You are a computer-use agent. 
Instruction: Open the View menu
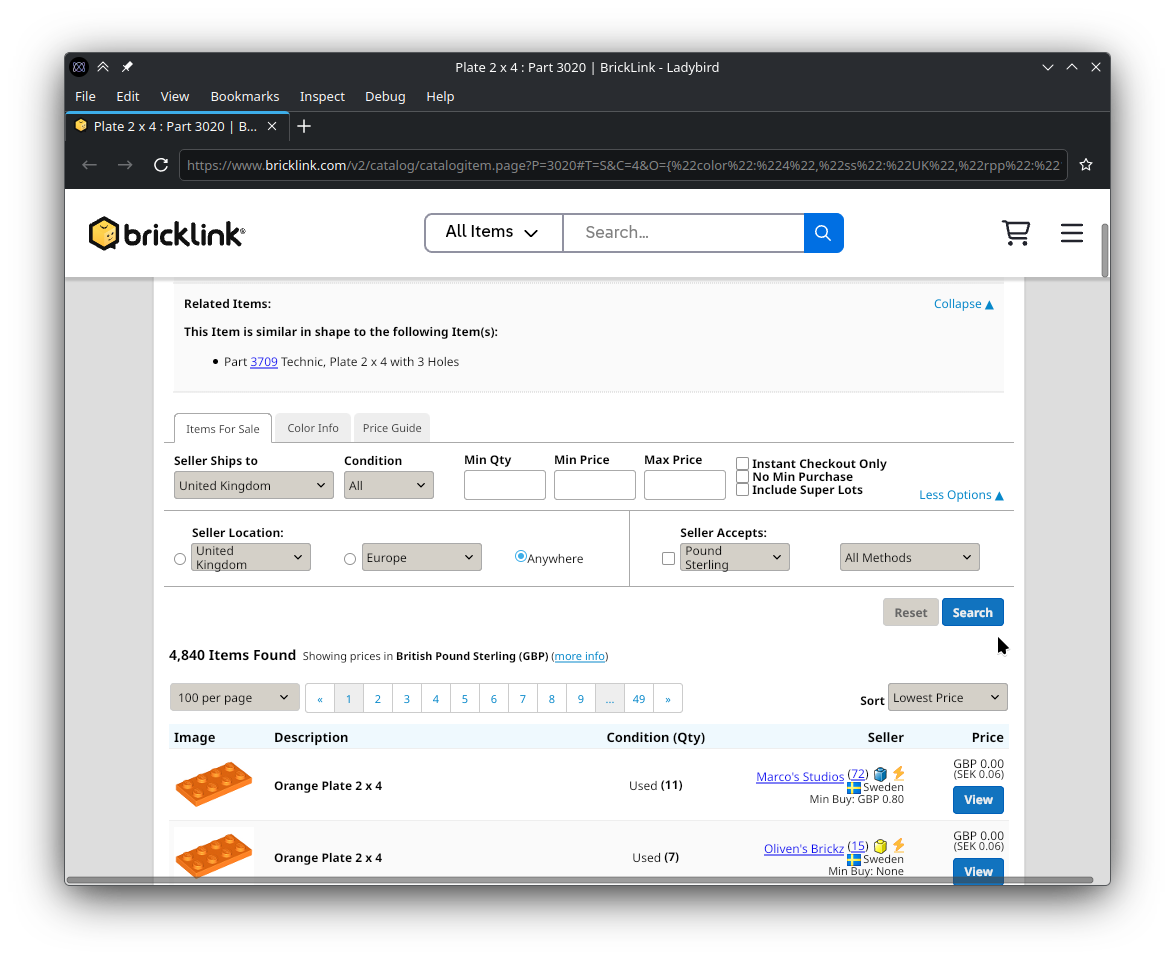175,97
